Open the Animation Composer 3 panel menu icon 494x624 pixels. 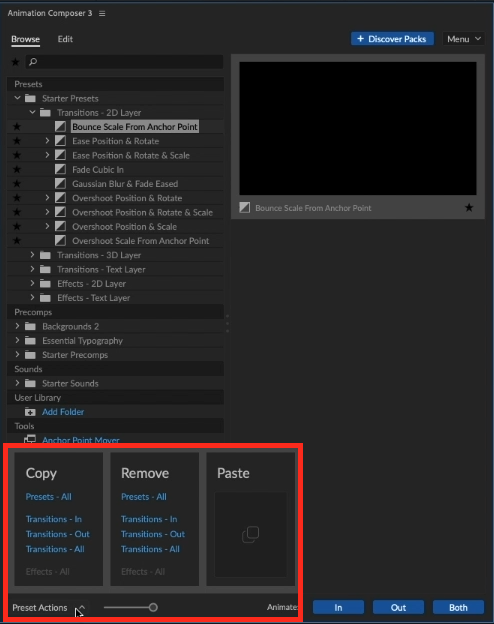tap(102, 14)
